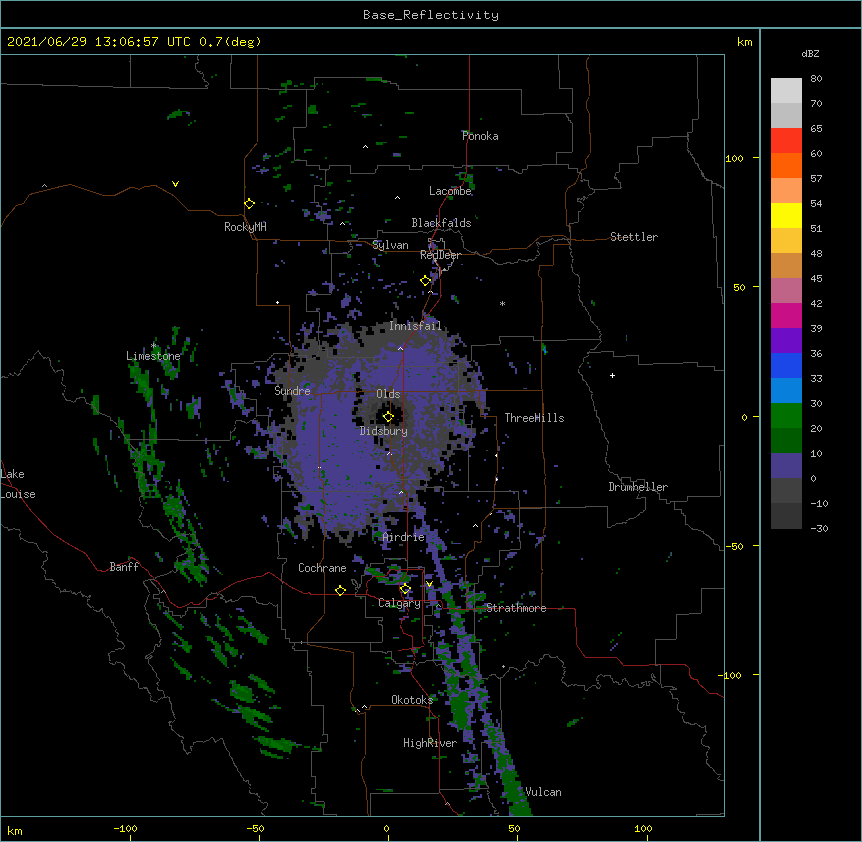Click the Innisfail city label

pos(415,326)
